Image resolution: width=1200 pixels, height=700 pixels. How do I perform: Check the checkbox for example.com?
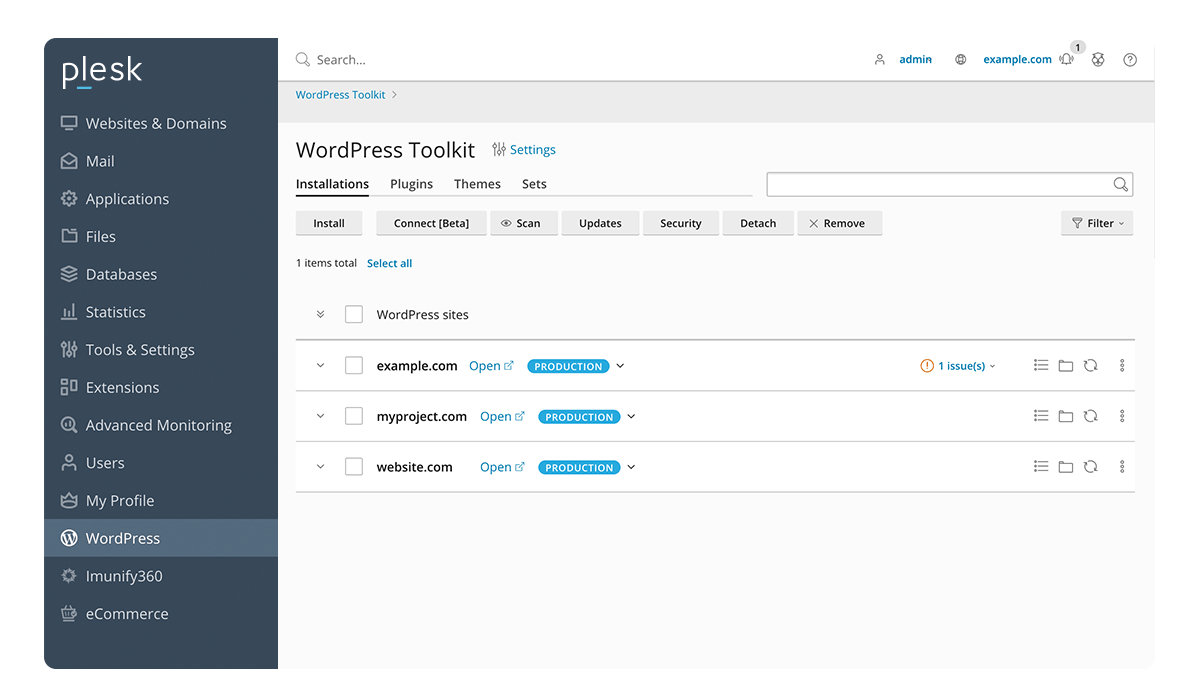(x=353, y=365)
